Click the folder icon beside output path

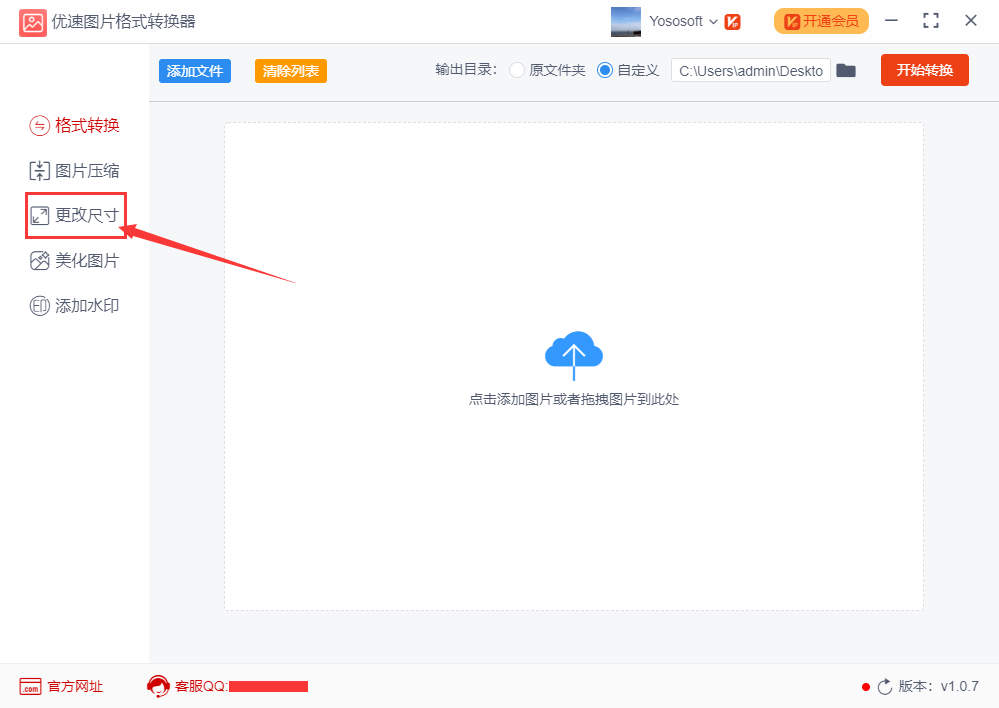coord(845,70)
